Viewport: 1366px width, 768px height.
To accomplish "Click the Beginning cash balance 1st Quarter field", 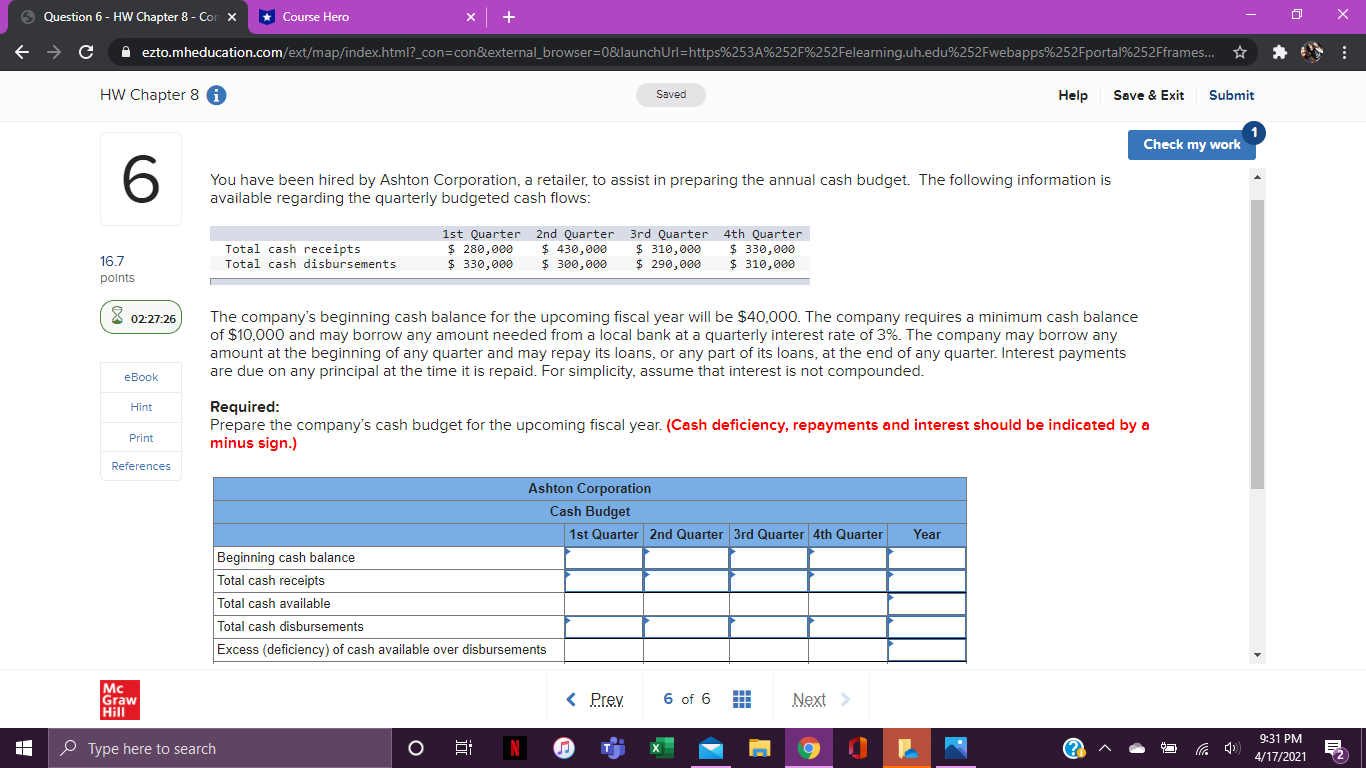I will point(604,557).
